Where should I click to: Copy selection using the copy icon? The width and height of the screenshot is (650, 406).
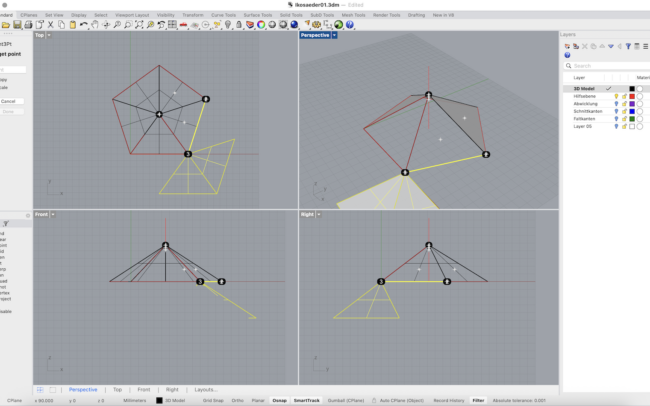61,25
